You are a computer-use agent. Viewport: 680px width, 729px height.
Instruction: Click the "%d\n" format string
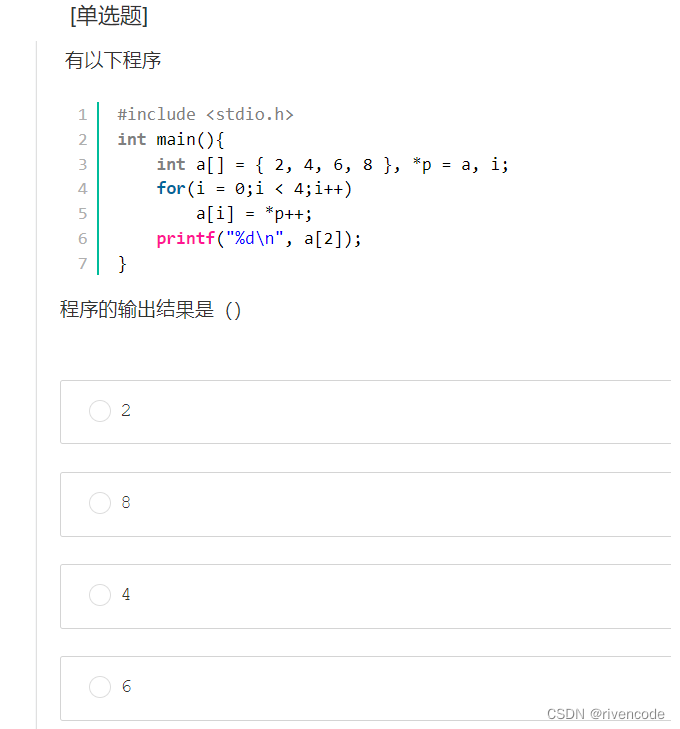pos(255,239)
